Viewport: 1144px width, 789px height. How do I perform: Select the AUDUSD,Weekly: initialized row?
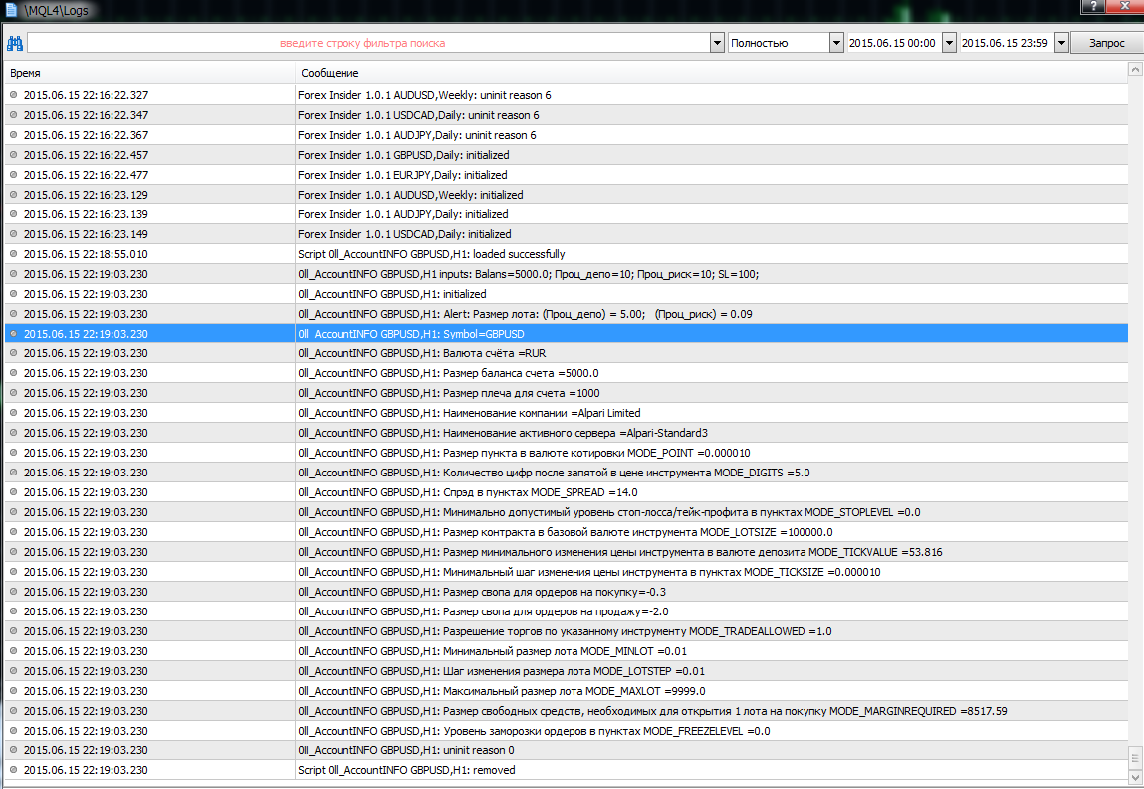tap(566, 195)
